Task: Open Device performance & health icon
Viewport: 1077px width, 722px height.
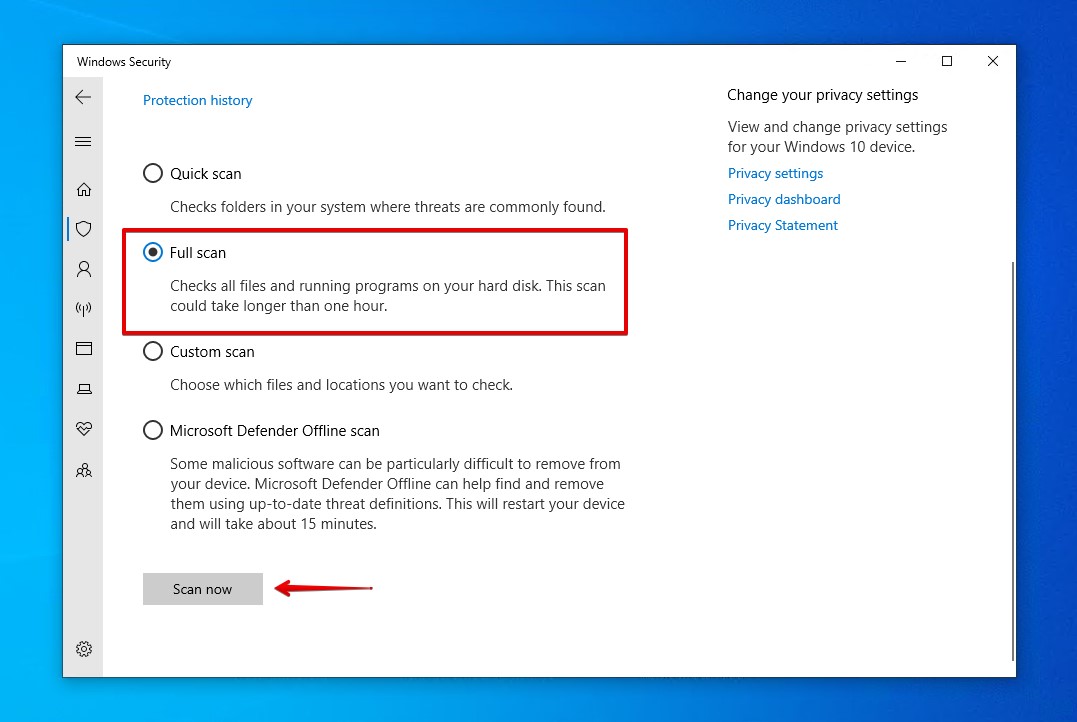Action: [x=83, y=428]
